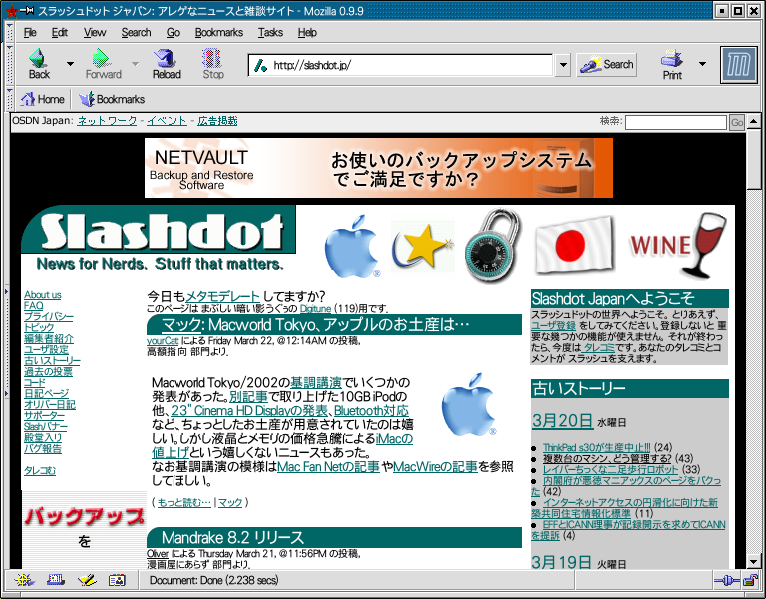Click the security padlock in status bar
Image resolution: width=766 pixels, height=599 pixels.
[x=749, y=580]
